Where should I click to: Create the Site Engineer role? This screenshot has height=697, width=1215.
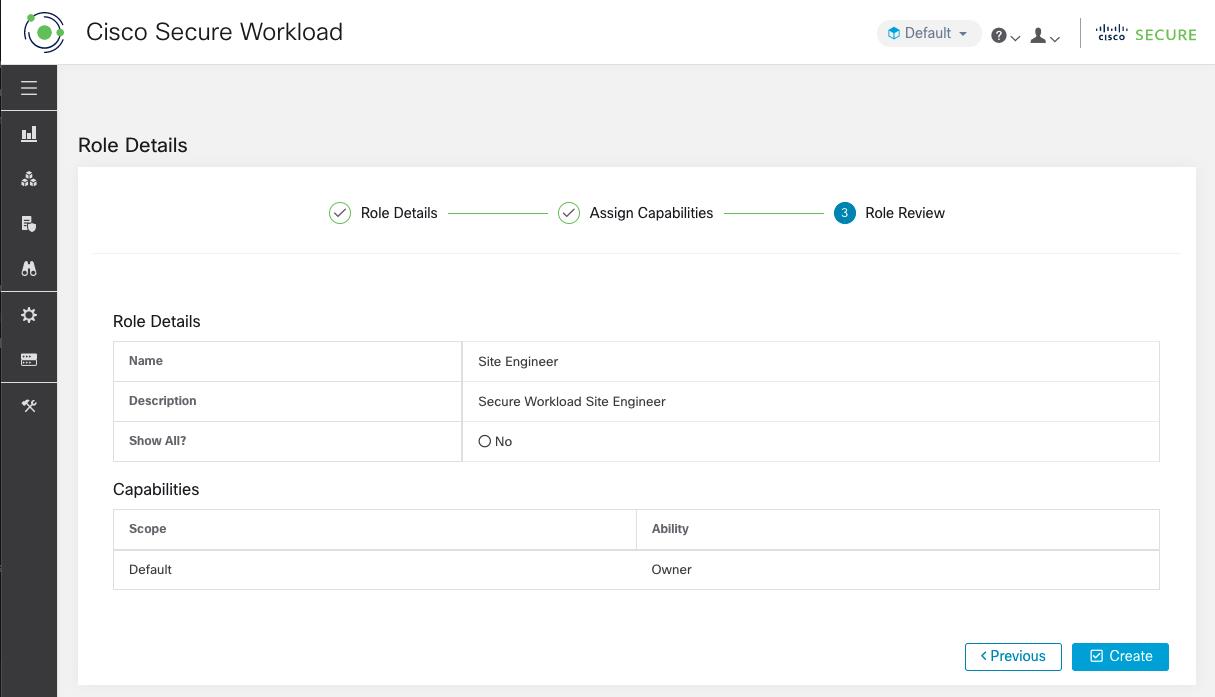point(1120,656)
